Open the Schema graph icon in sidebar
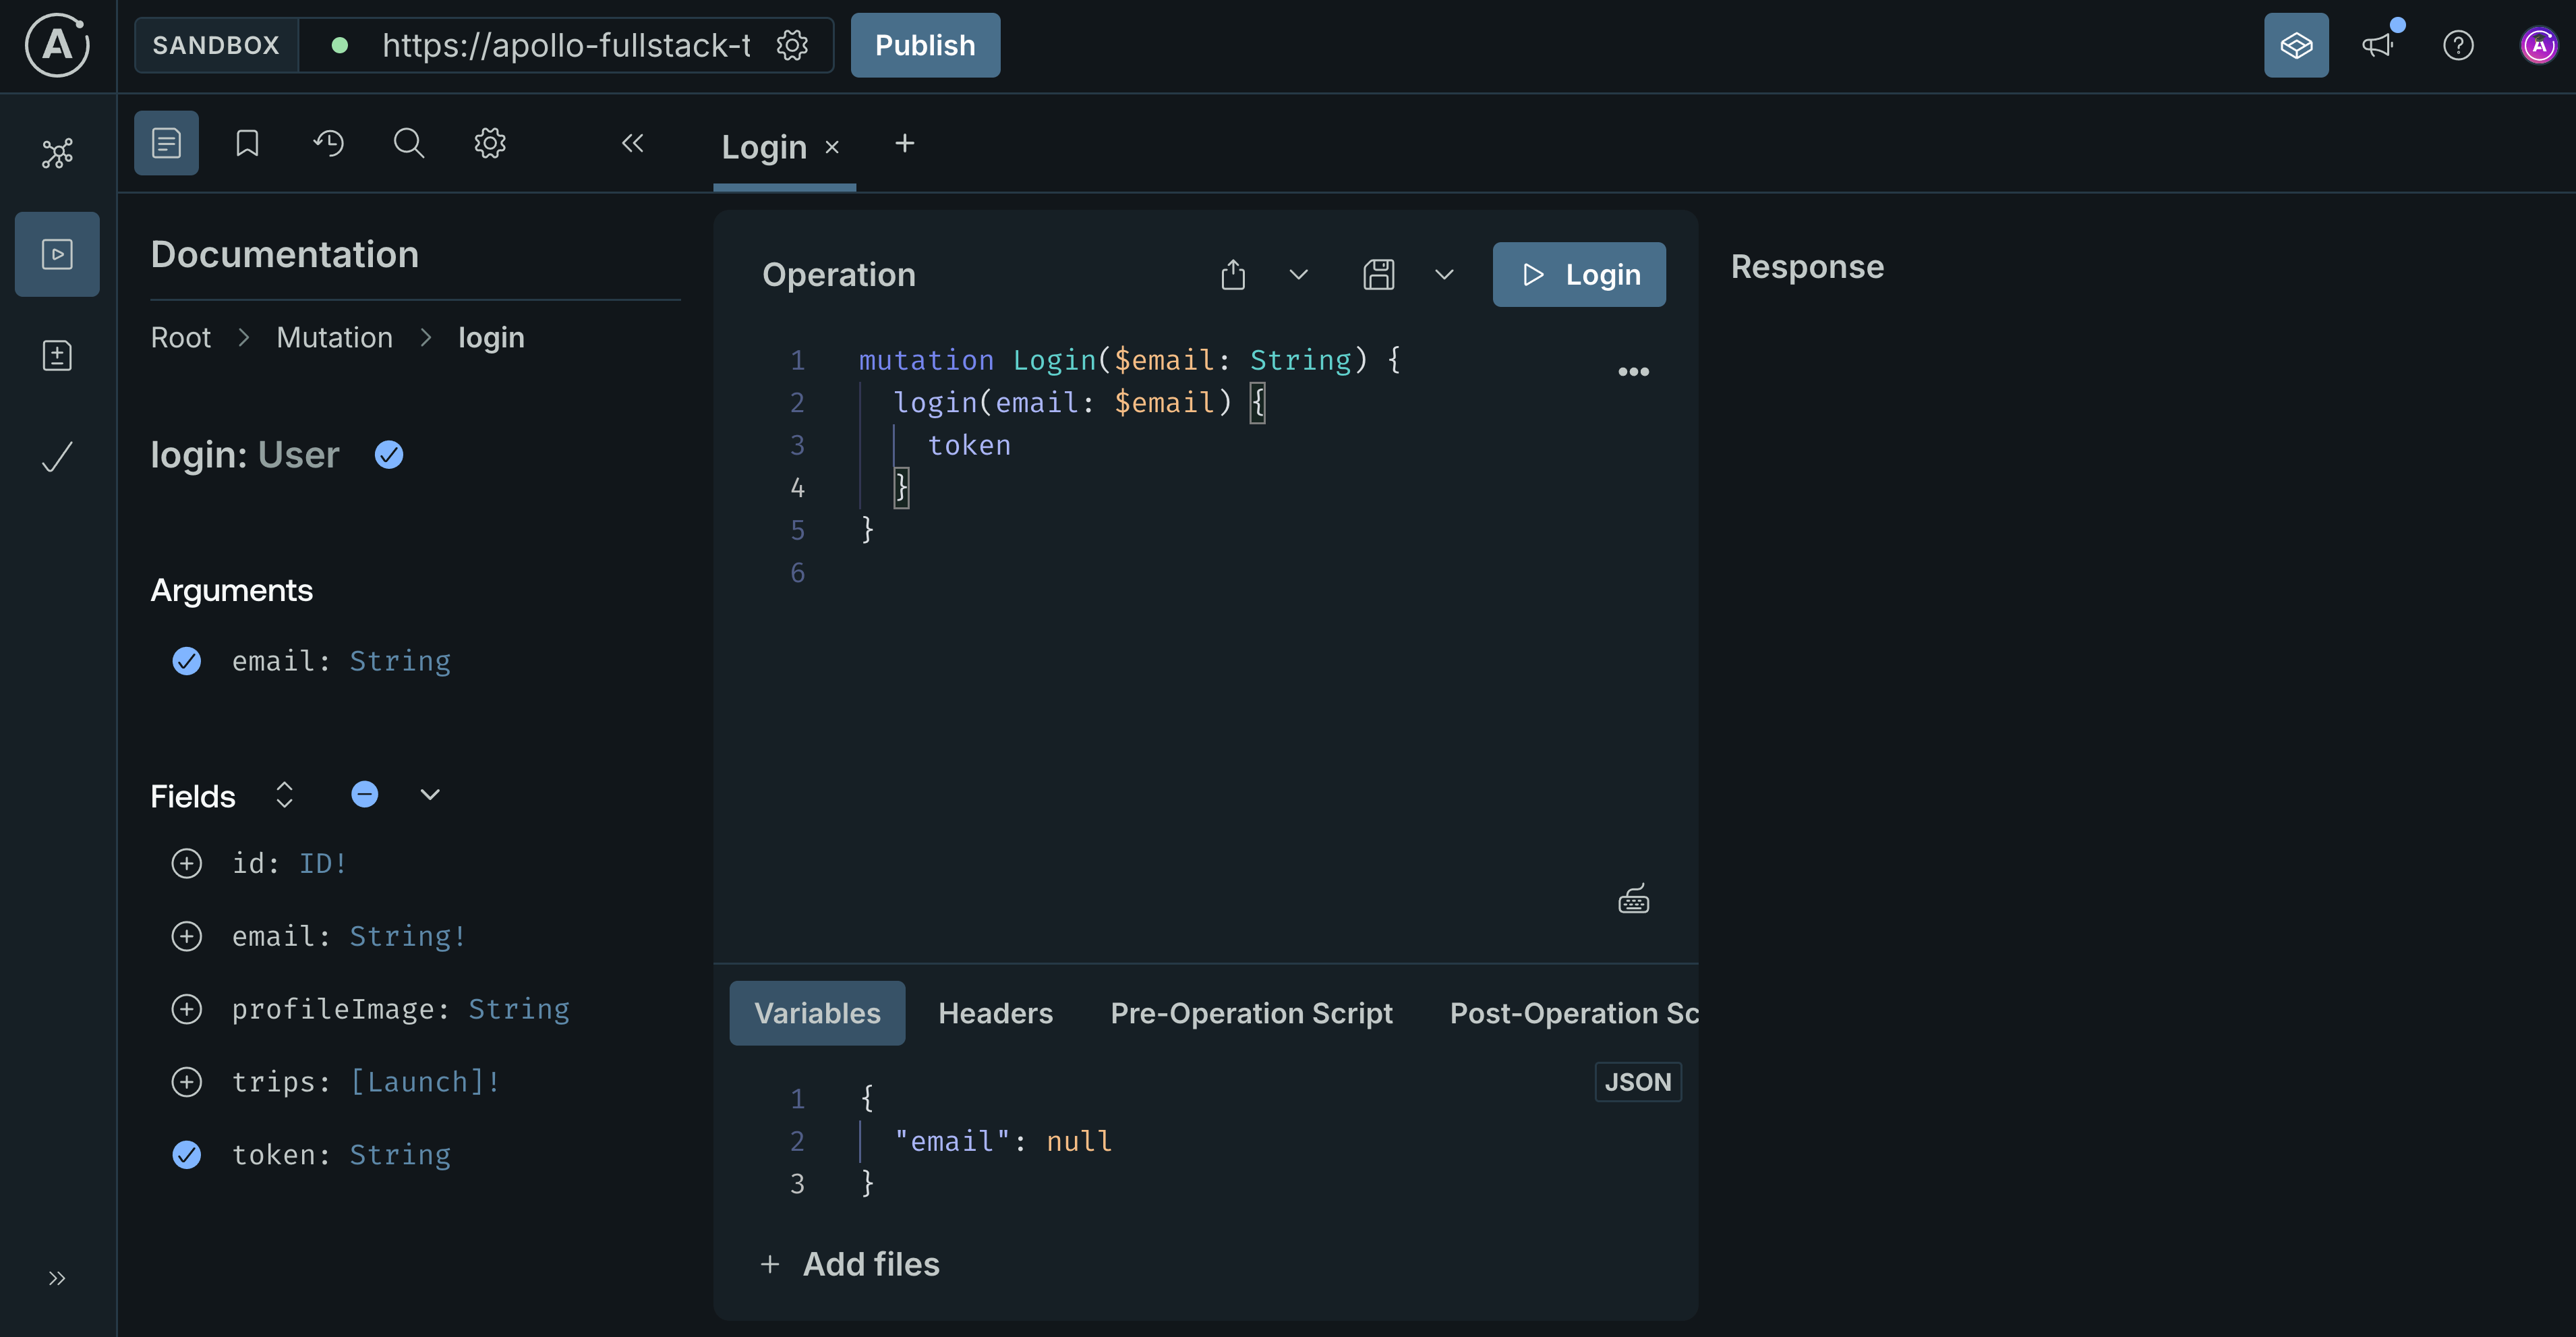Viewport: 2576px width, 1337px height. pos(57,153)
